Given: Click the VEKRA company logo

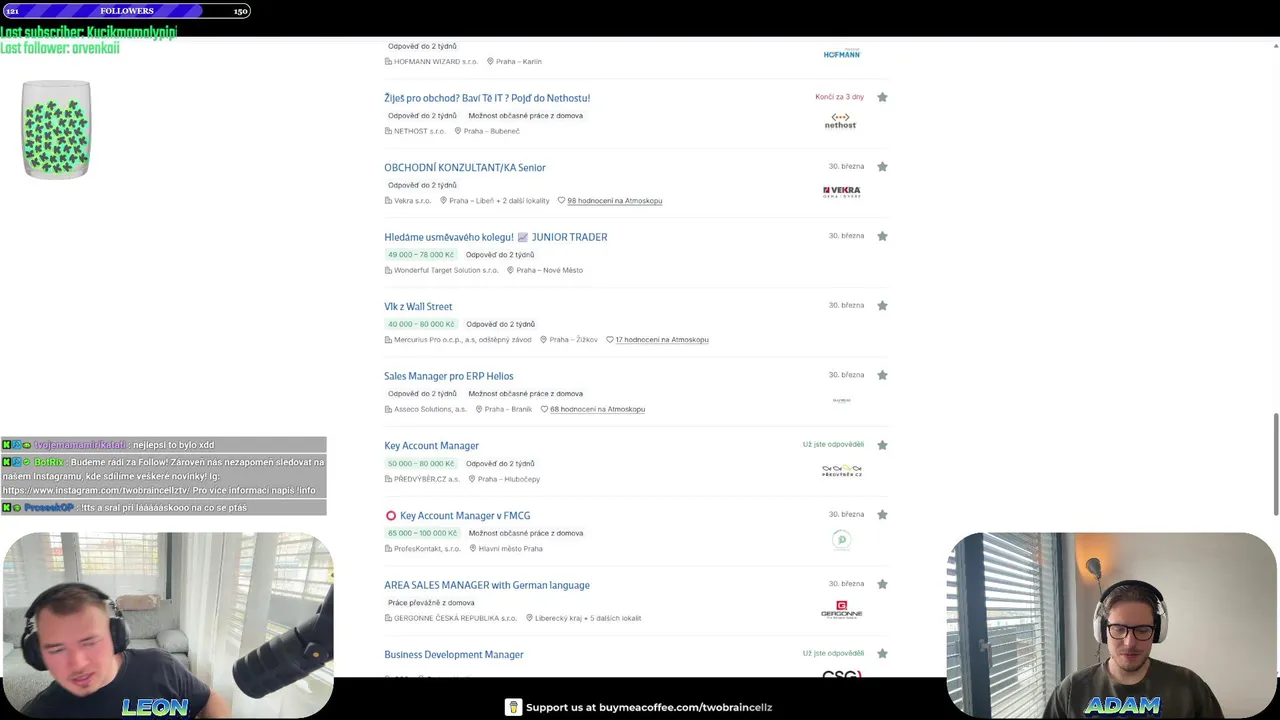Looking at the screenshot, I should click(x=841, y=190).
